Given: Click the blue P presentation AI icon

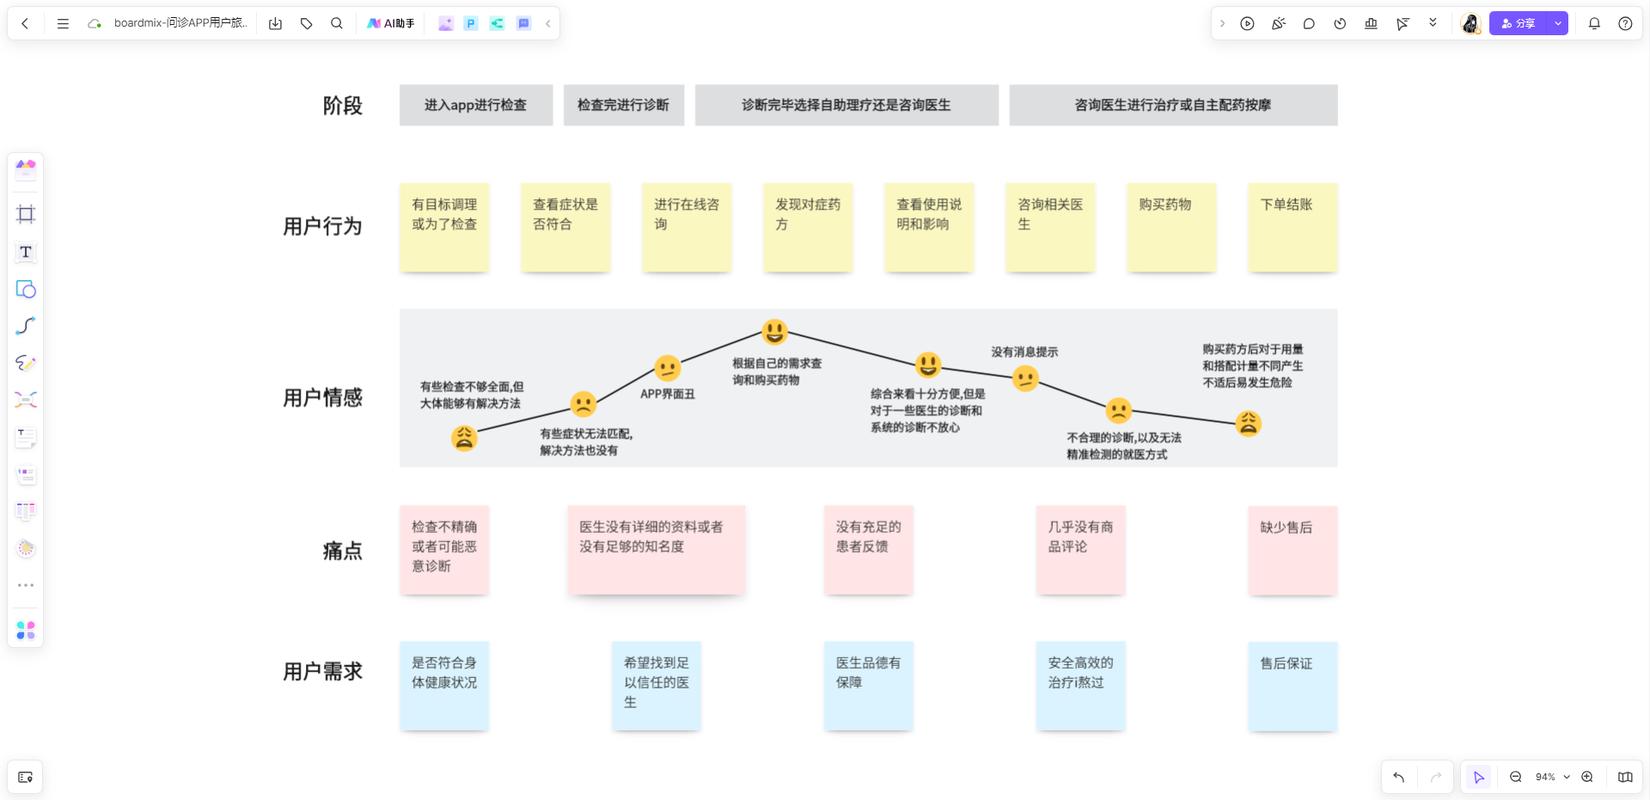Looking at the screenshot, I should pos(471,23).
